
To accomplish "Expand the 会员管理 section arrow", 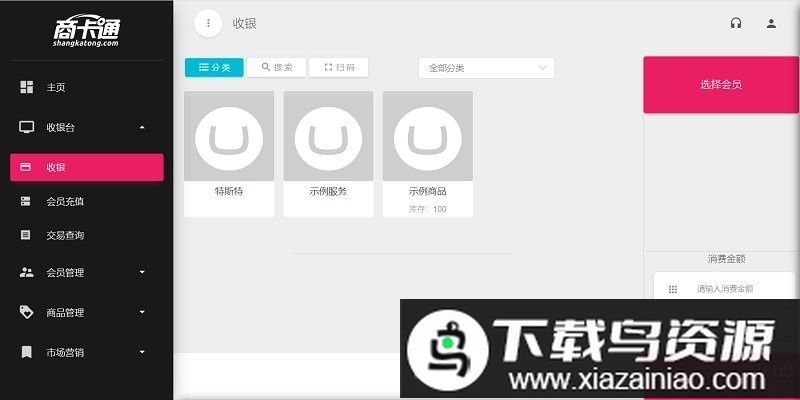I will [x=142, y=272].
